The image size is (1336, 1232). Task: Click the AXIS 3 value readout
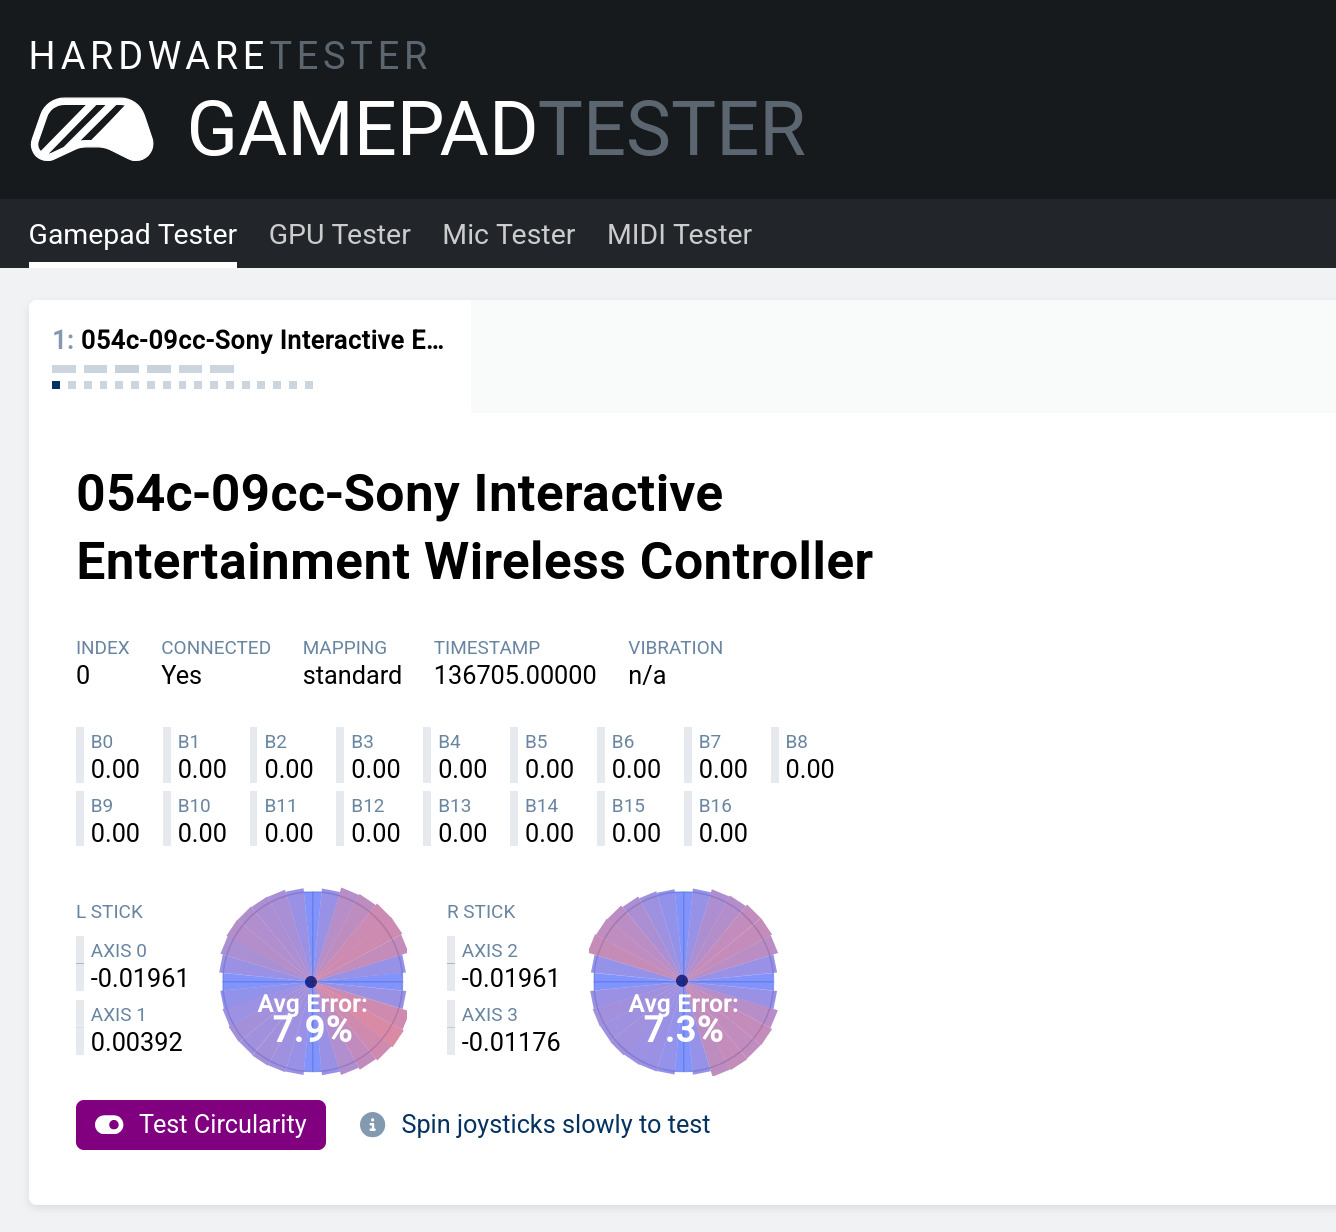(510, 1042)
